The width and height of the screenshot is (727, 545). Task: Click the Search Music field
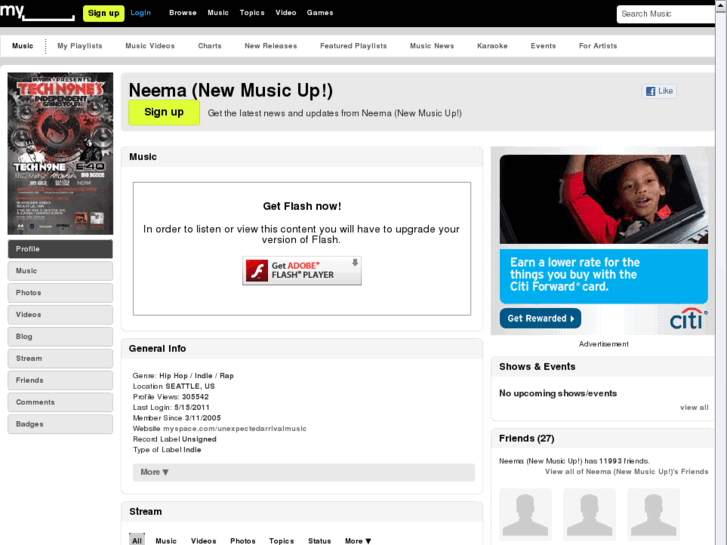pyautogui.click(x=666, y=14)
